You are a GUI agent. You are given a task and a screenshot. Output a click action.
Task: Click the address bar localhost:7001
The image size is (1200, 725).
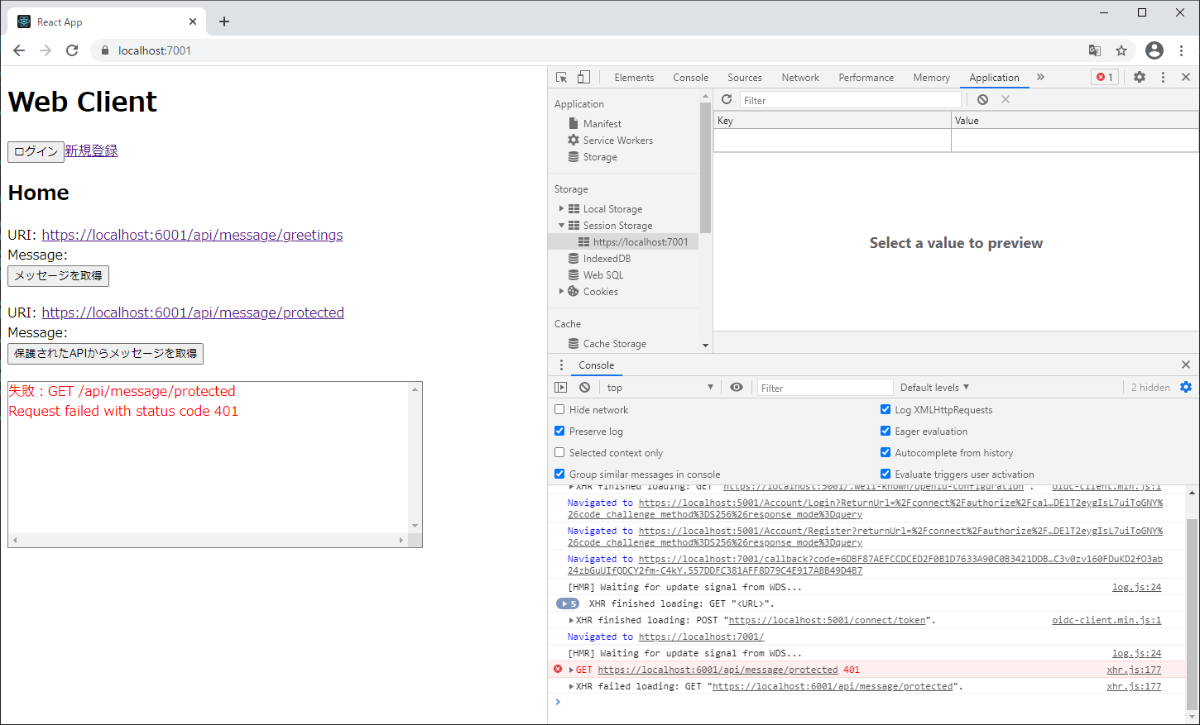(154, 50)
